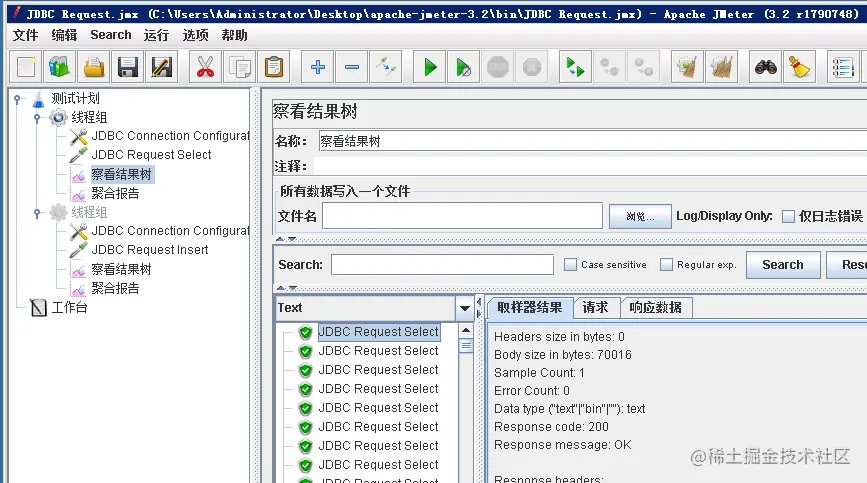Screen dimensions: 867x483
Task: Click the Response code: 200 line
Action: pos(551,427)
